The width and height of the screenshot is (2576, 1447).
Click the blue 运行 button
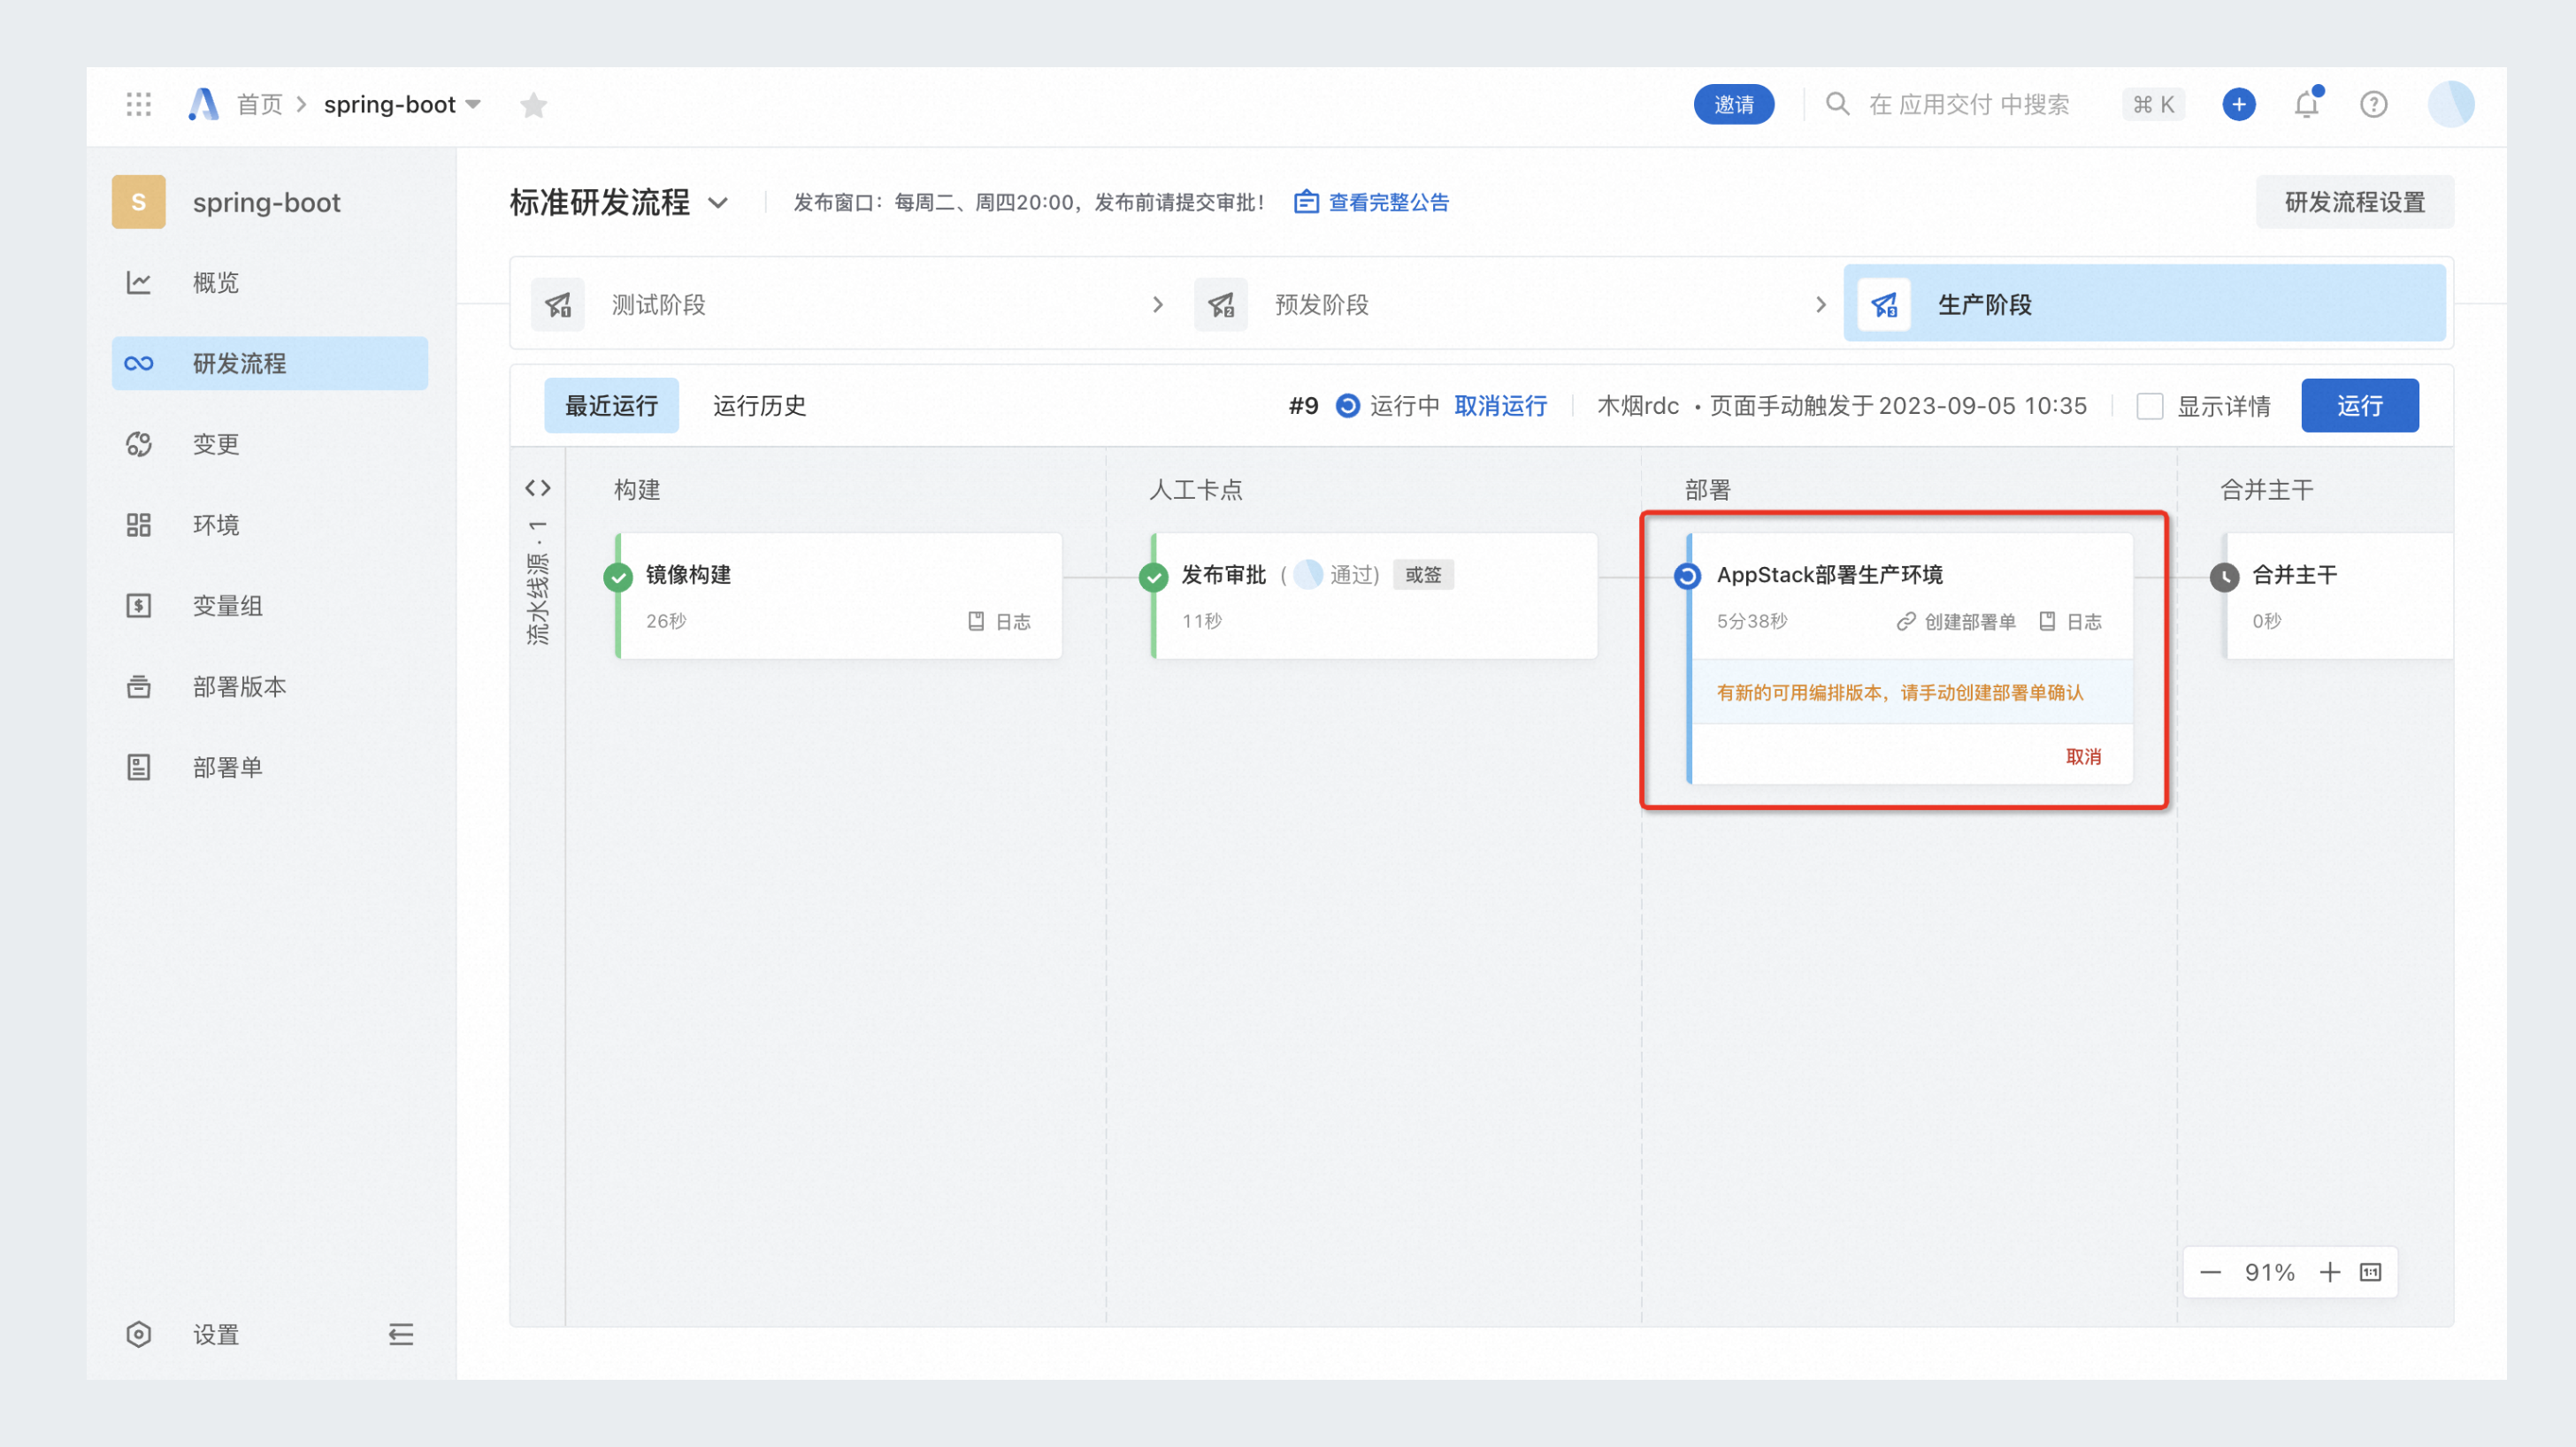click(x=2359, y=405)
